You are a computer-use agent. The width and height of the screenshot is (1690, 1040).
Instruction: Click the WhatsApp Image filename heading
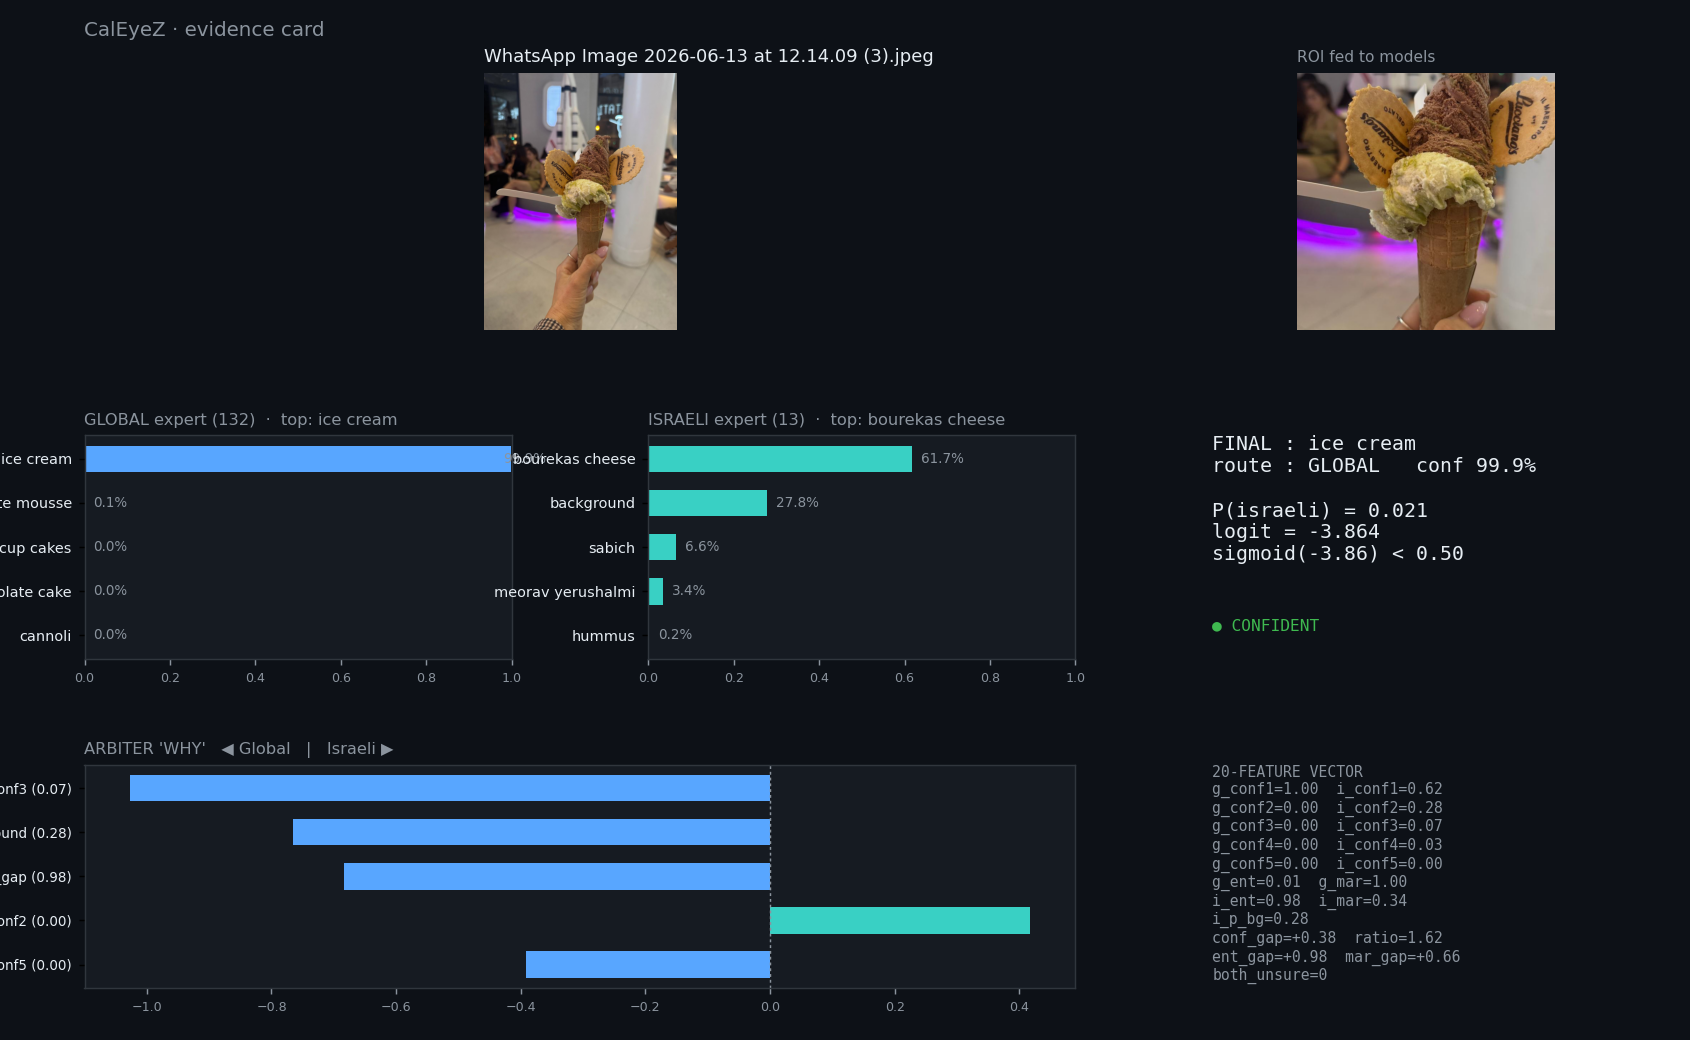(x=708, y=56)
